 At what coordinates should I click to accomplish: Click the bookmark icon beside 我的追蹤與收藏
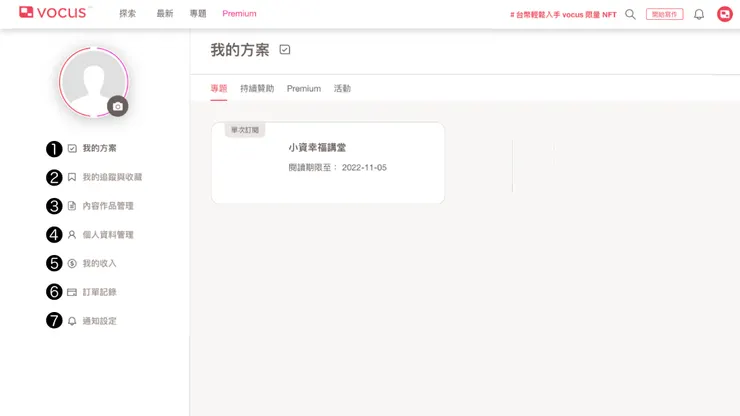pyautogui.click(x=72, y=177)
